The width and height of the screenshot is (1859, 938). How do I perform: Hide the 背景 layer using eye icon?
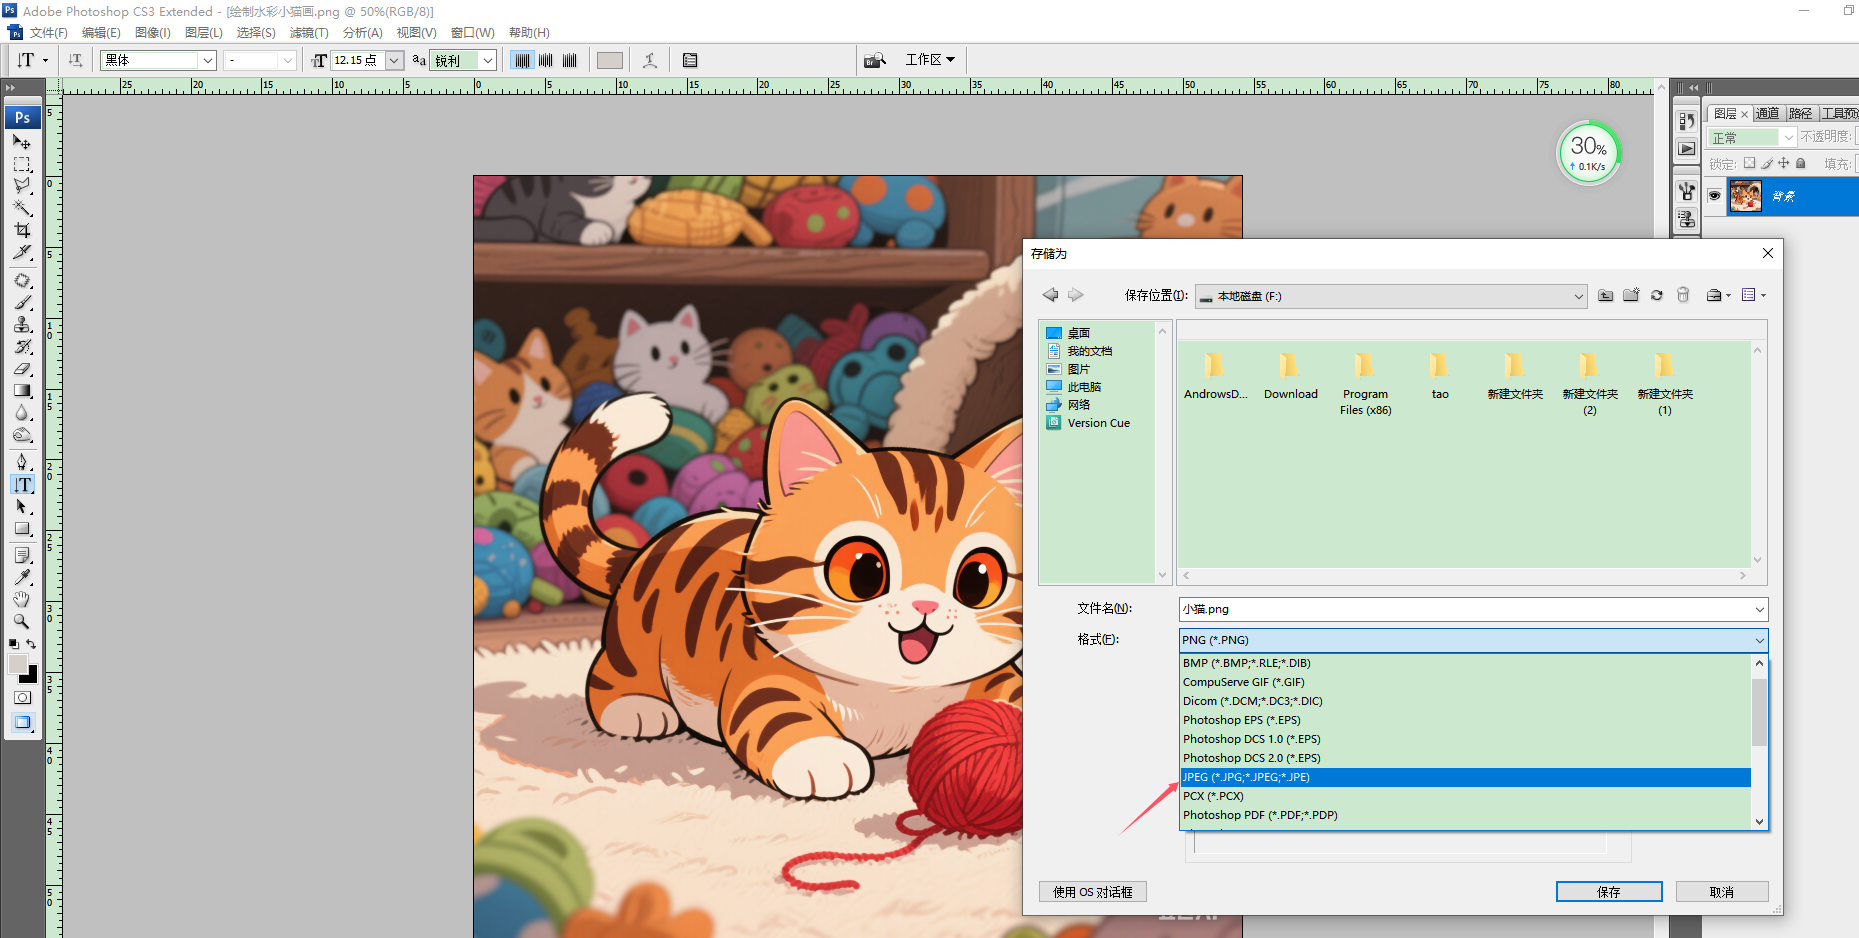[x=1715, y=196]
